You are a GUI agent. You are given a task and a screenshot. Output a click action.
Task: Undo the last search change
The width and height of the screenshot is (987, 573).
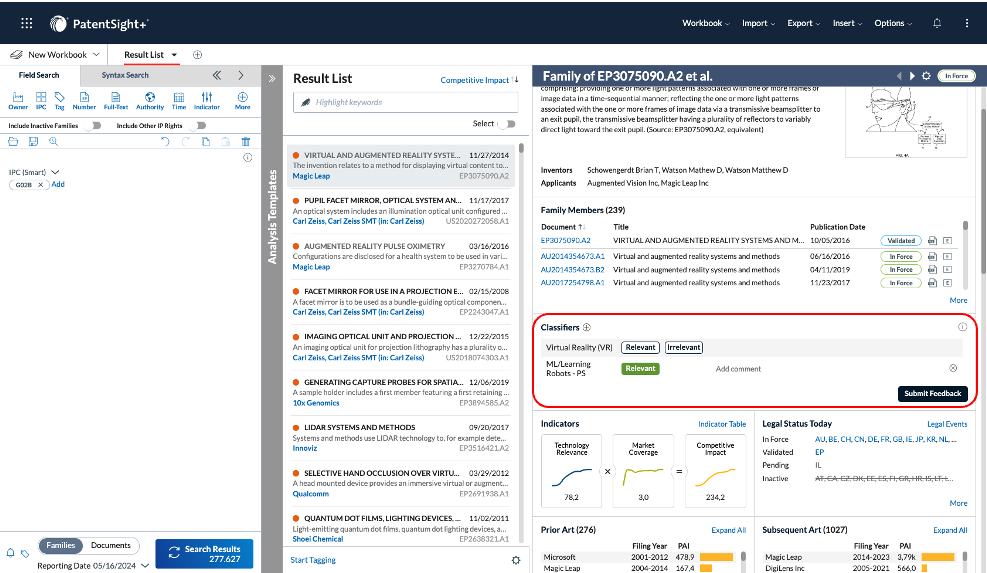[165, 142]
